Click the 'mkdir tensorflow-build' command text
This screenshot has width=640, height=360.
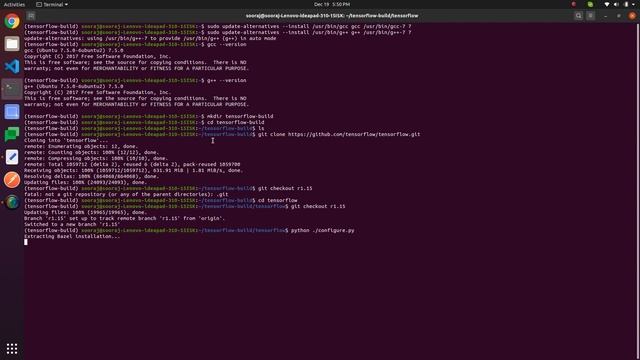pyautogui.click(x=240, y=116)
